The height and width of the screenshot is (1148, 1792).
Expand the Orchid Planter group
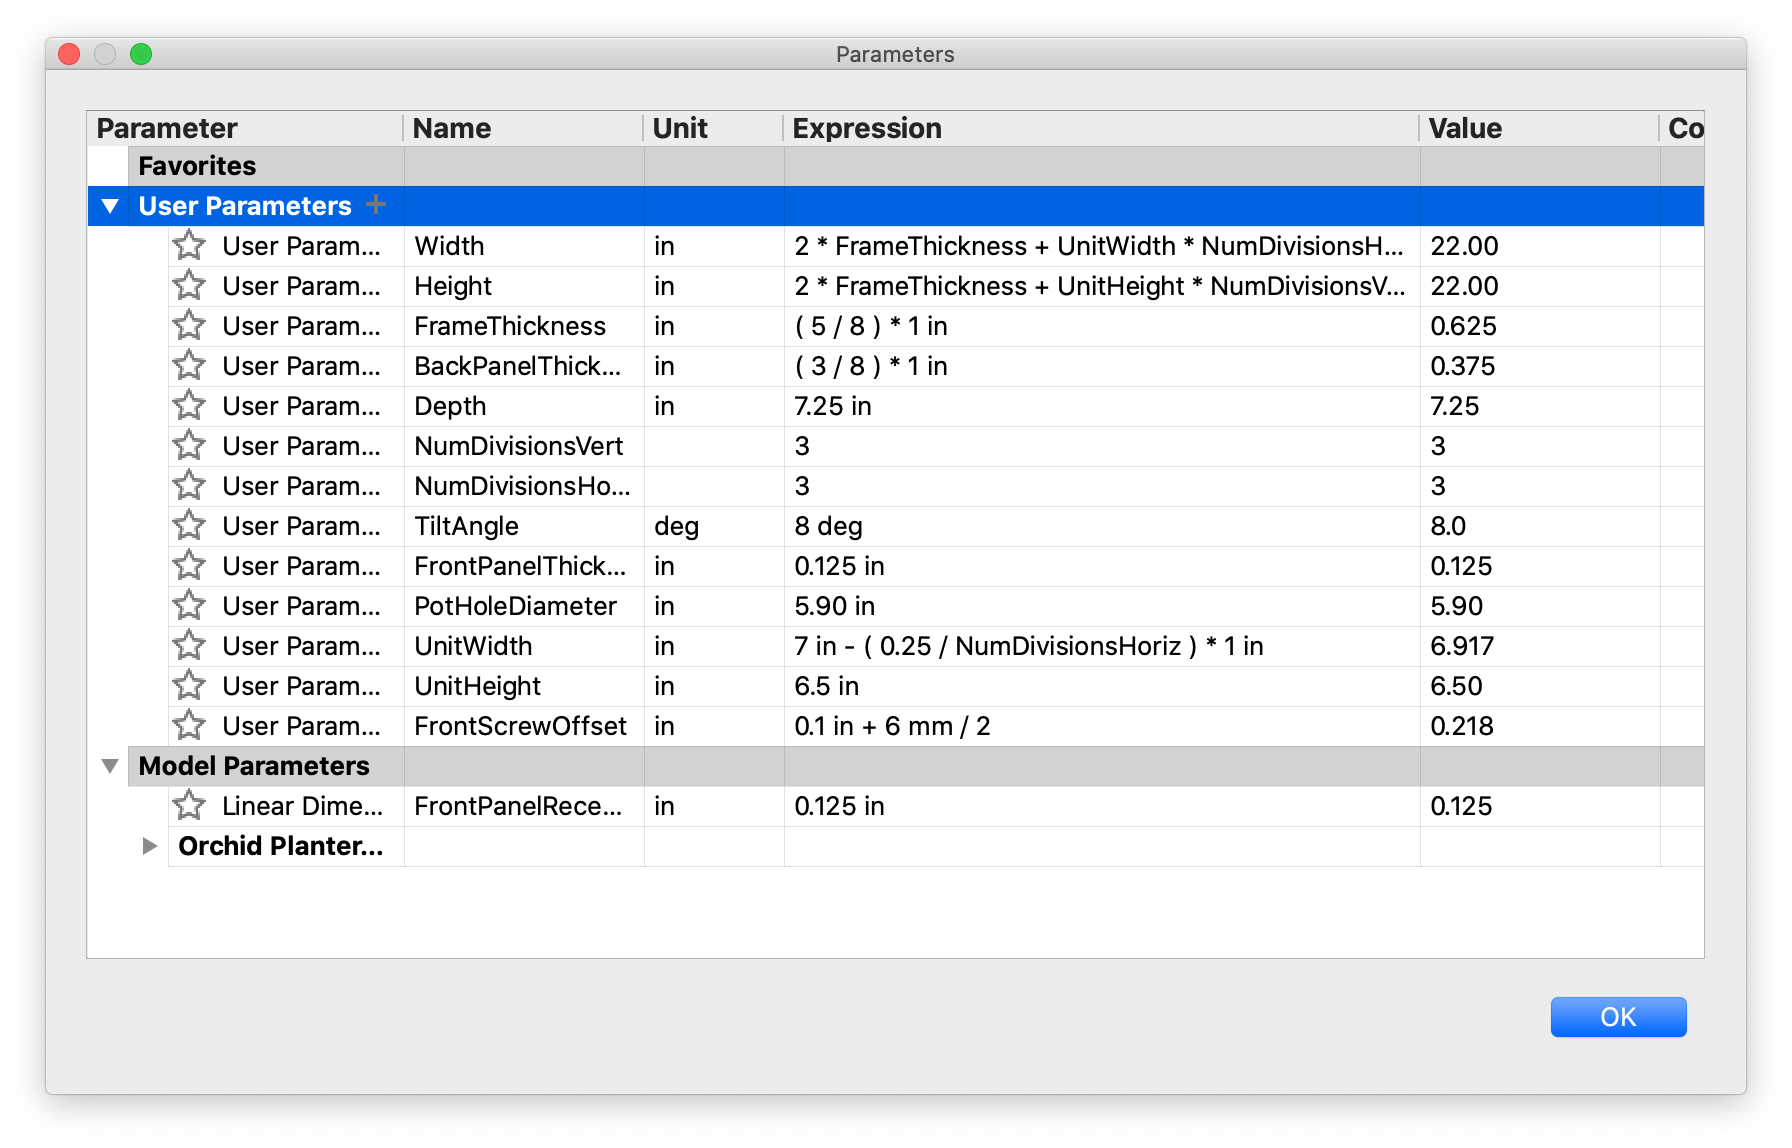point(149,845)
